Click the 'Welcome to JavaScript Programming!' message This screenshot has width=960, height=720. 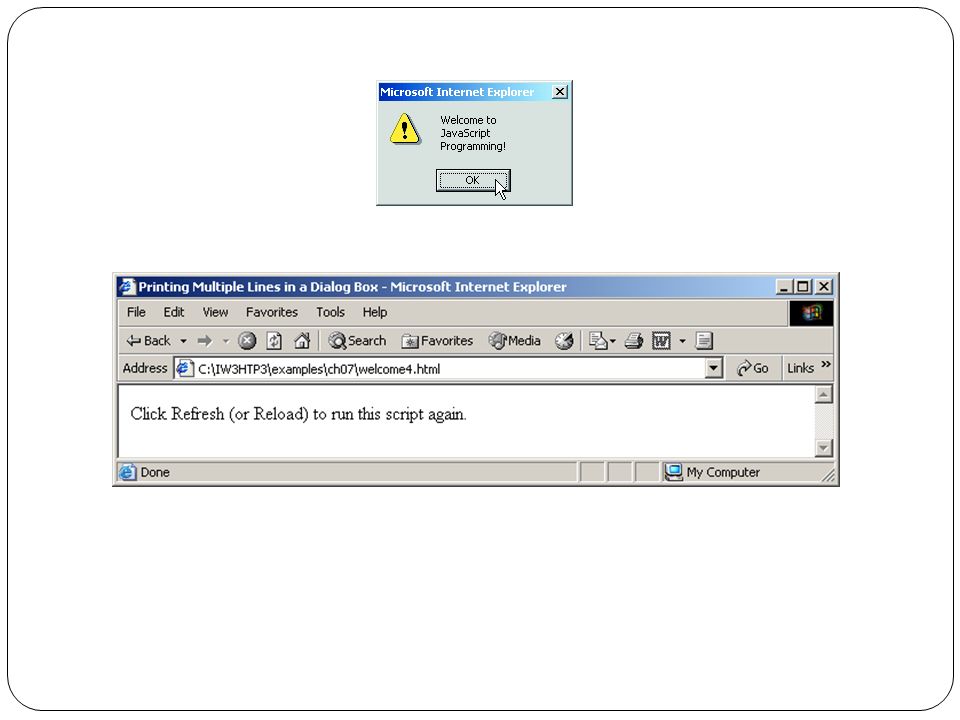473,133
